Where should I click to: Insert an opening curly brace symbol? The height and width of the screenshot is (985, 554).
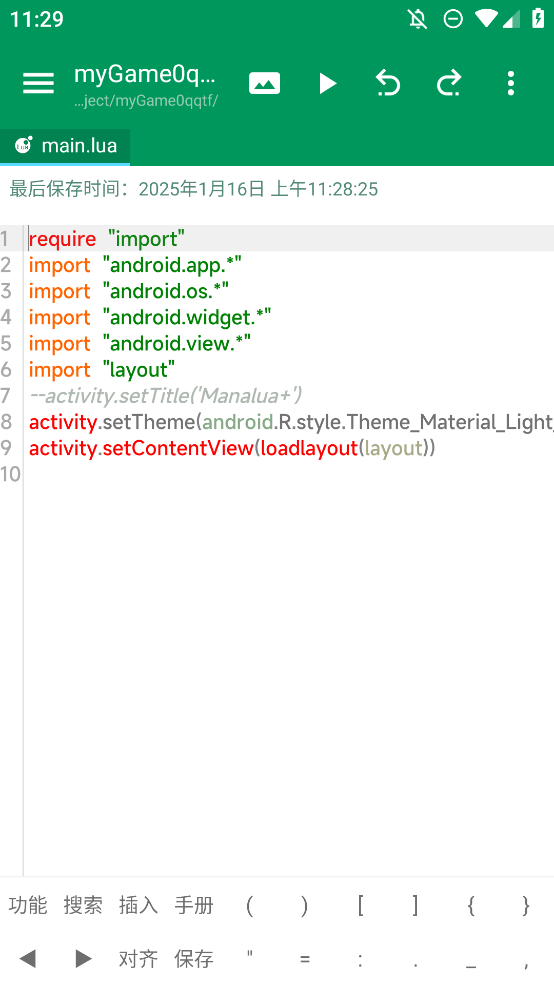pyautogui.click(x=471, y=905)
